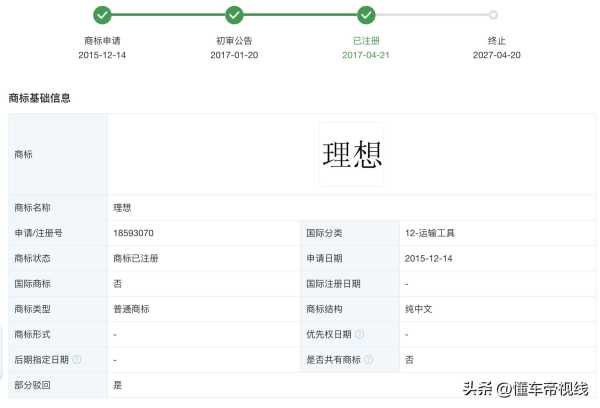Click the green checkmark above 已注册
The image size is (600, 408).
pos(366,15)
